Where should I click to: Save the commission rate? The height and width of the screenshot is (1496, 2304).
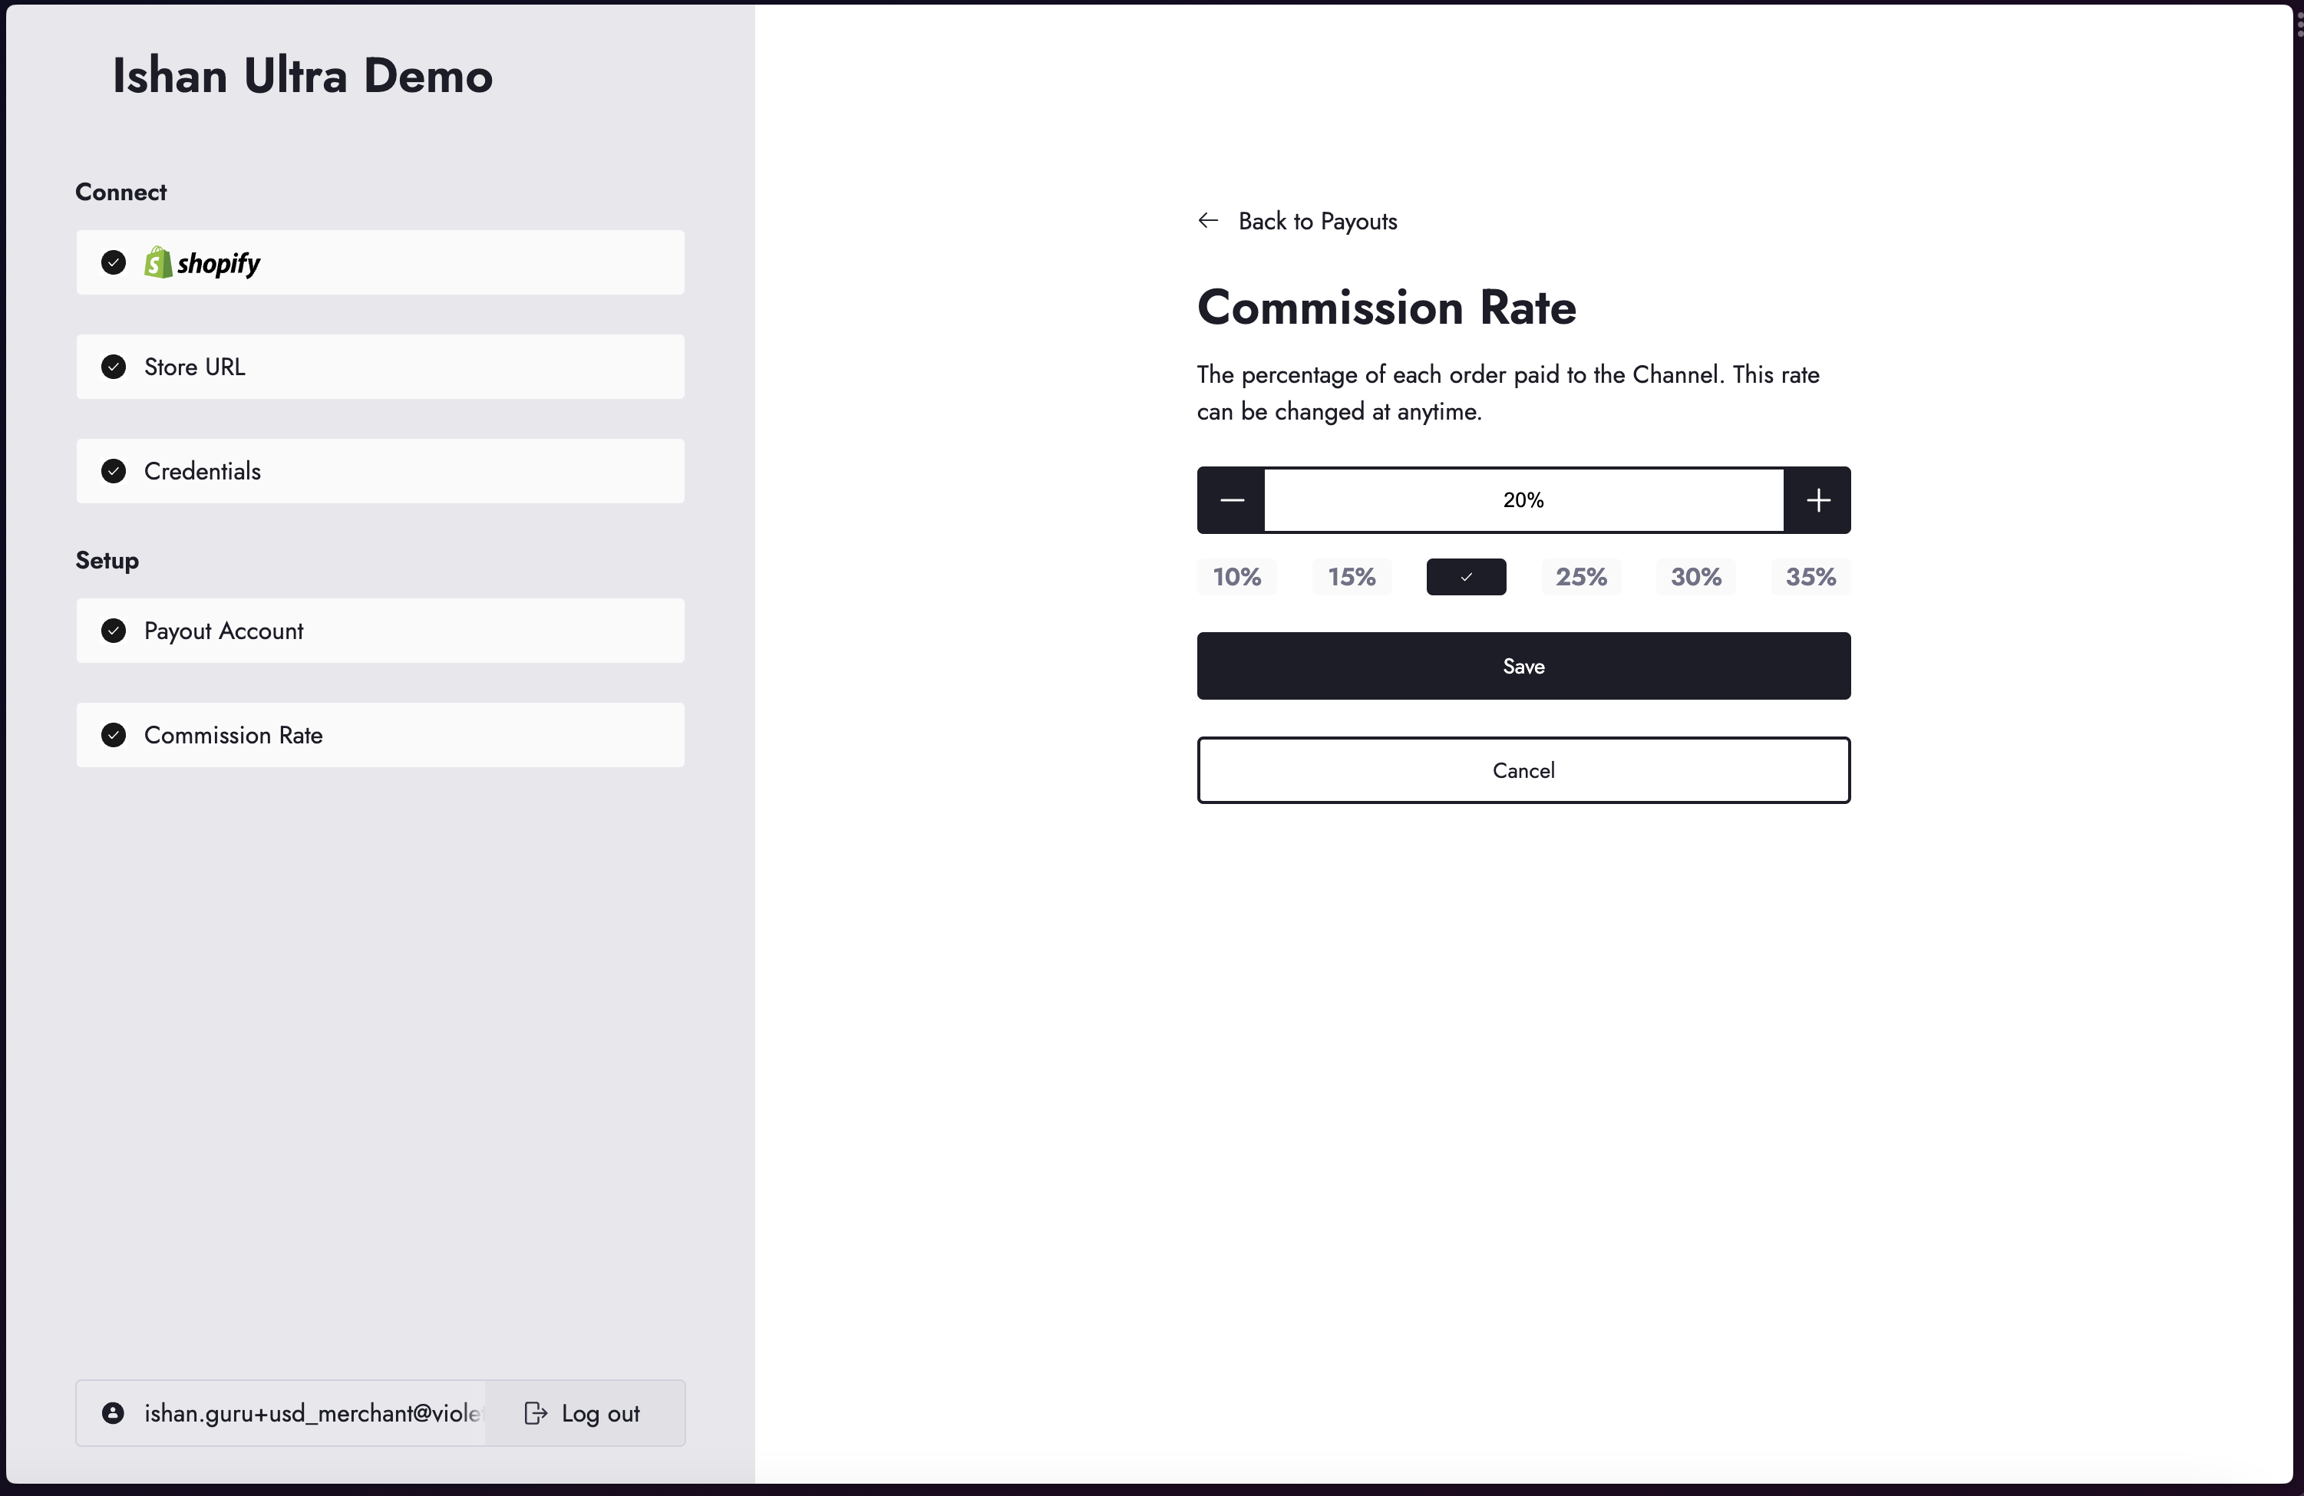pos(1523,666)
